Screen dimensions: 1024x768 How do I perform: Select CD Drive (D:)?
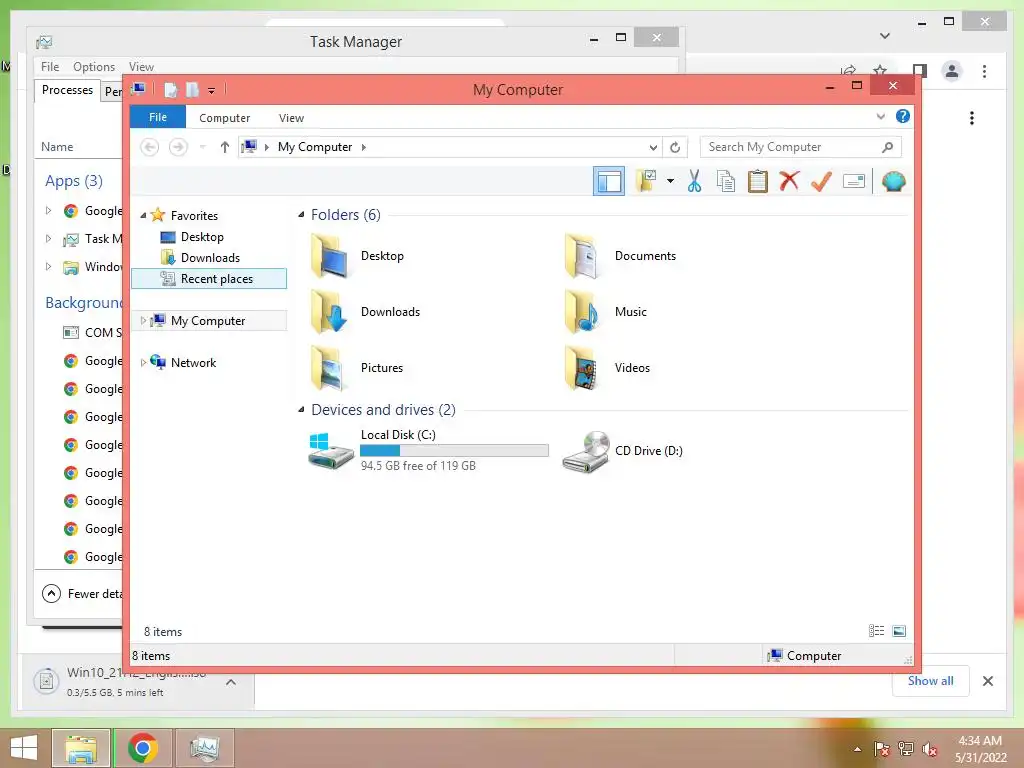tap(623, 451)
